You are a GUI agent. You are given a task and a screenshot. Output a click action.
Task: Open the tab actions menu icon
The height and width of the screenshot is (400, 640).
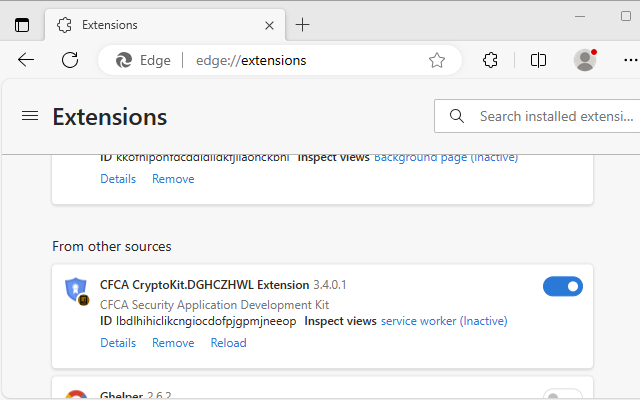pyautogui.click(x=22, y=25)
